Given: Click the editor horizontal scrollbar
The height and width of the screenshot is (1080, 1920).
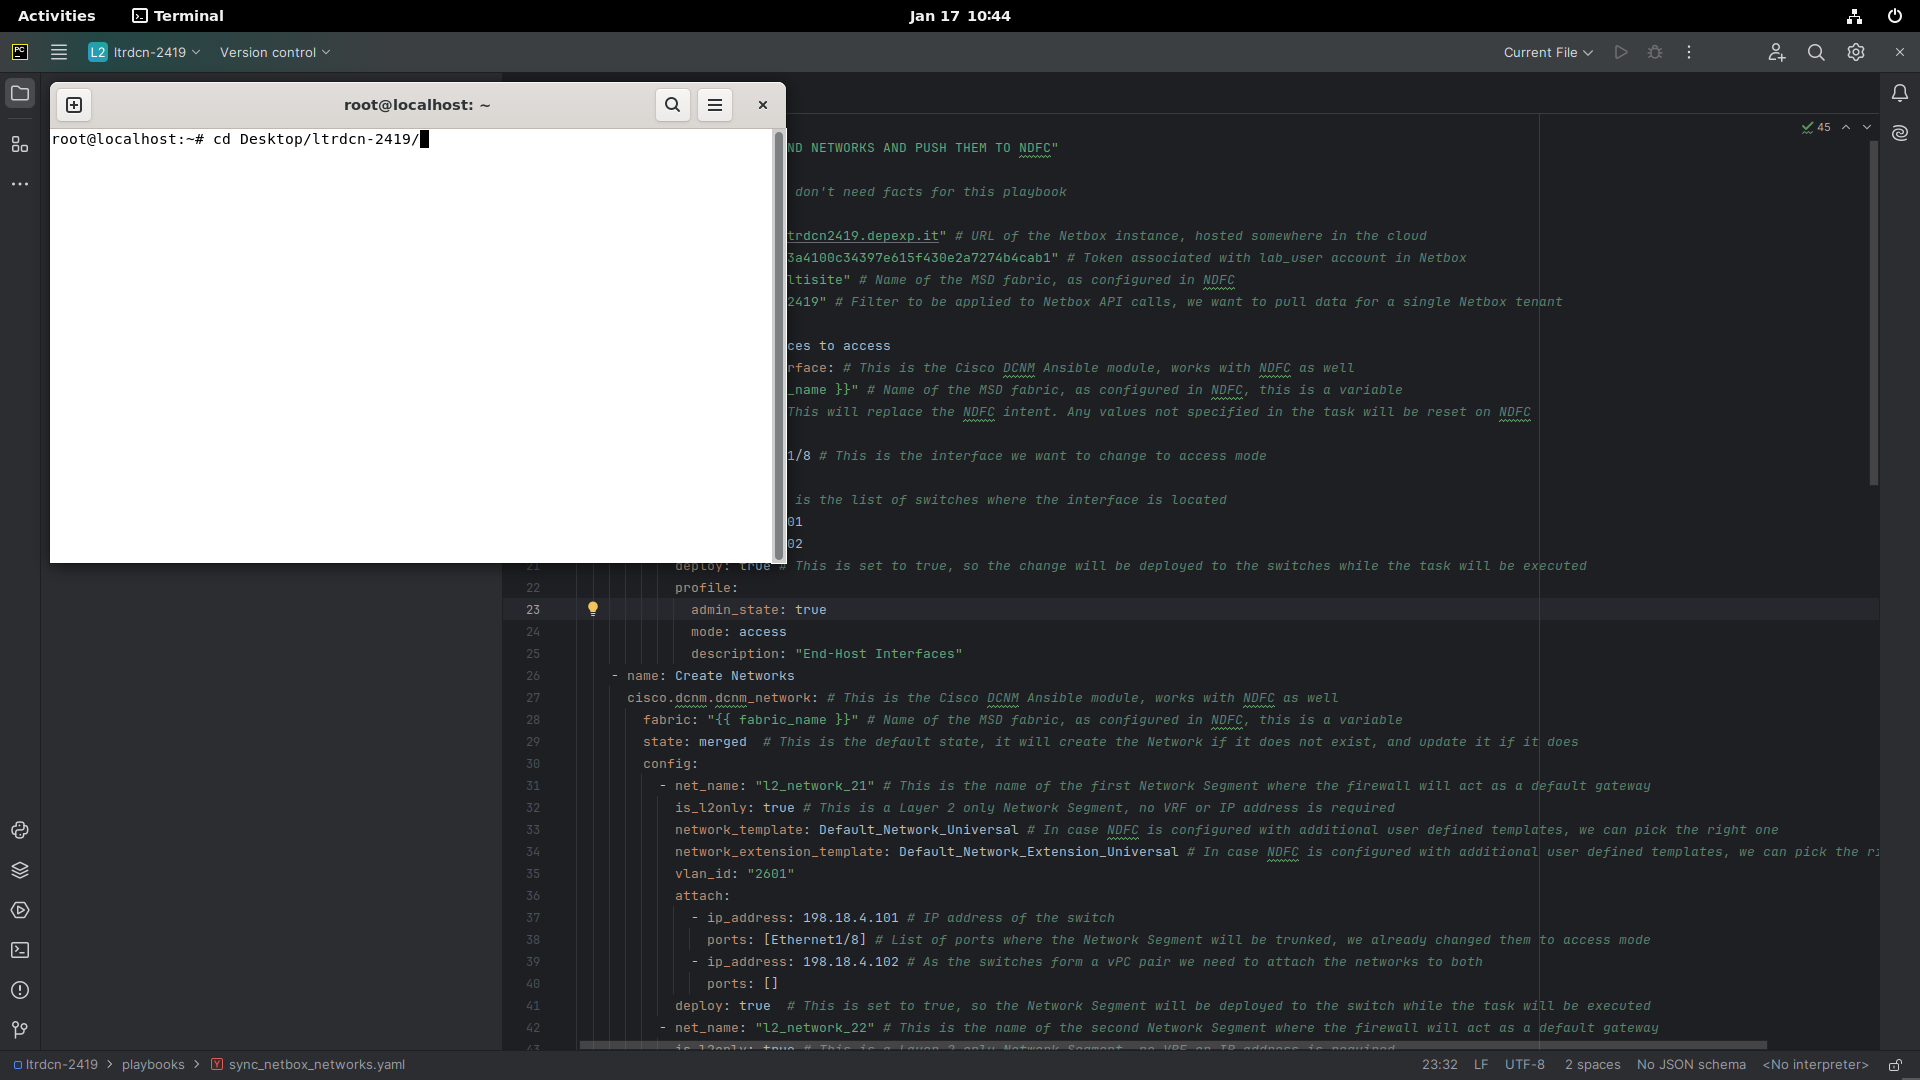Looking at the screenshot, I should pyautogui.click(x=1173, y=1046).
